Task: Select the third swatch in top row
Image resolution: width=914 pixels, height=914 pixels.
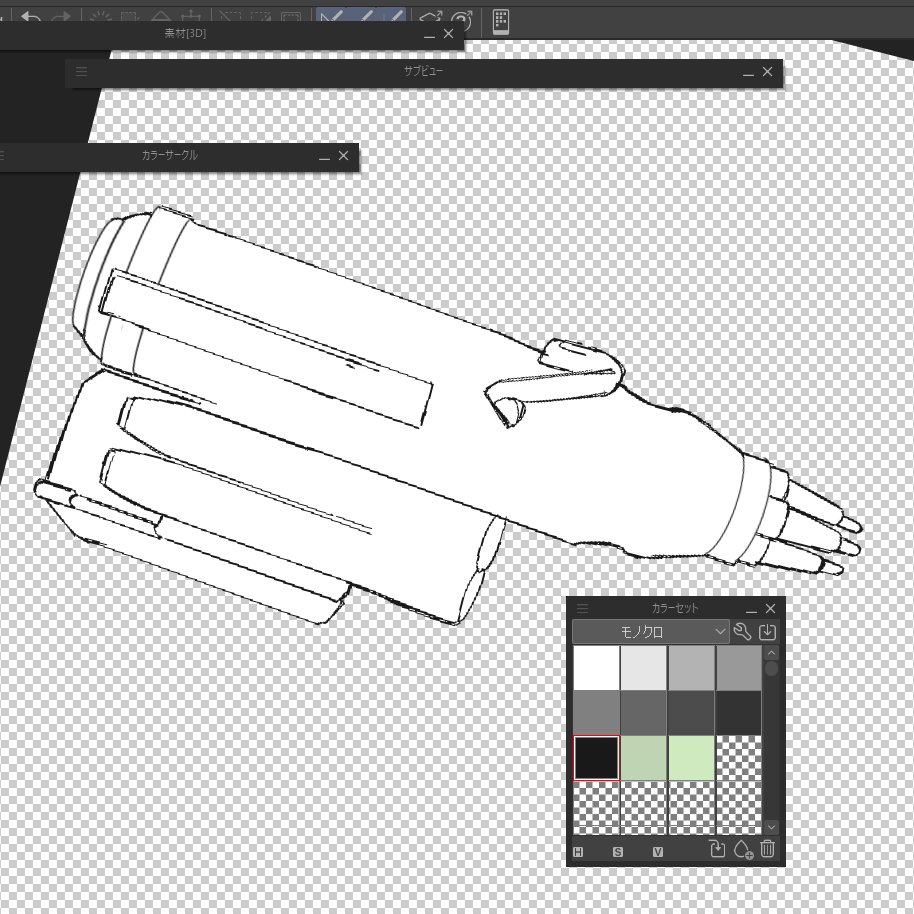Action: click(x=691, y=667)
